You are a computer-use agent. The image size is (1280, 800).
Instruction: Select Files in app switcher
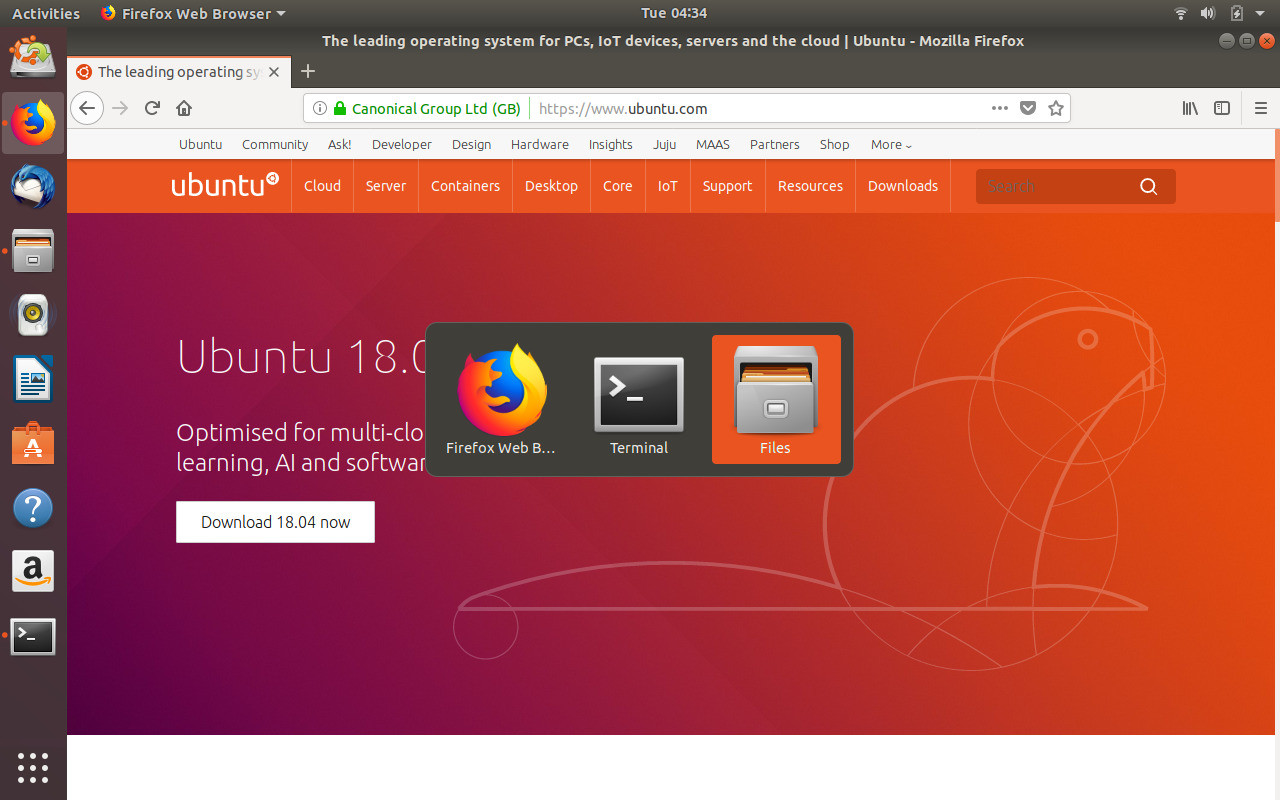click(776, 399)
